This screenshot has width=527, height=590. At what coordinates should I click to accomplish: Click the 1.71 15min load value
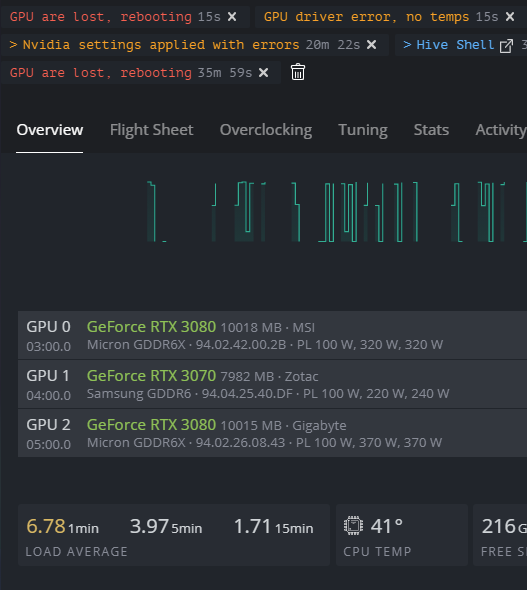coord(273,526)
